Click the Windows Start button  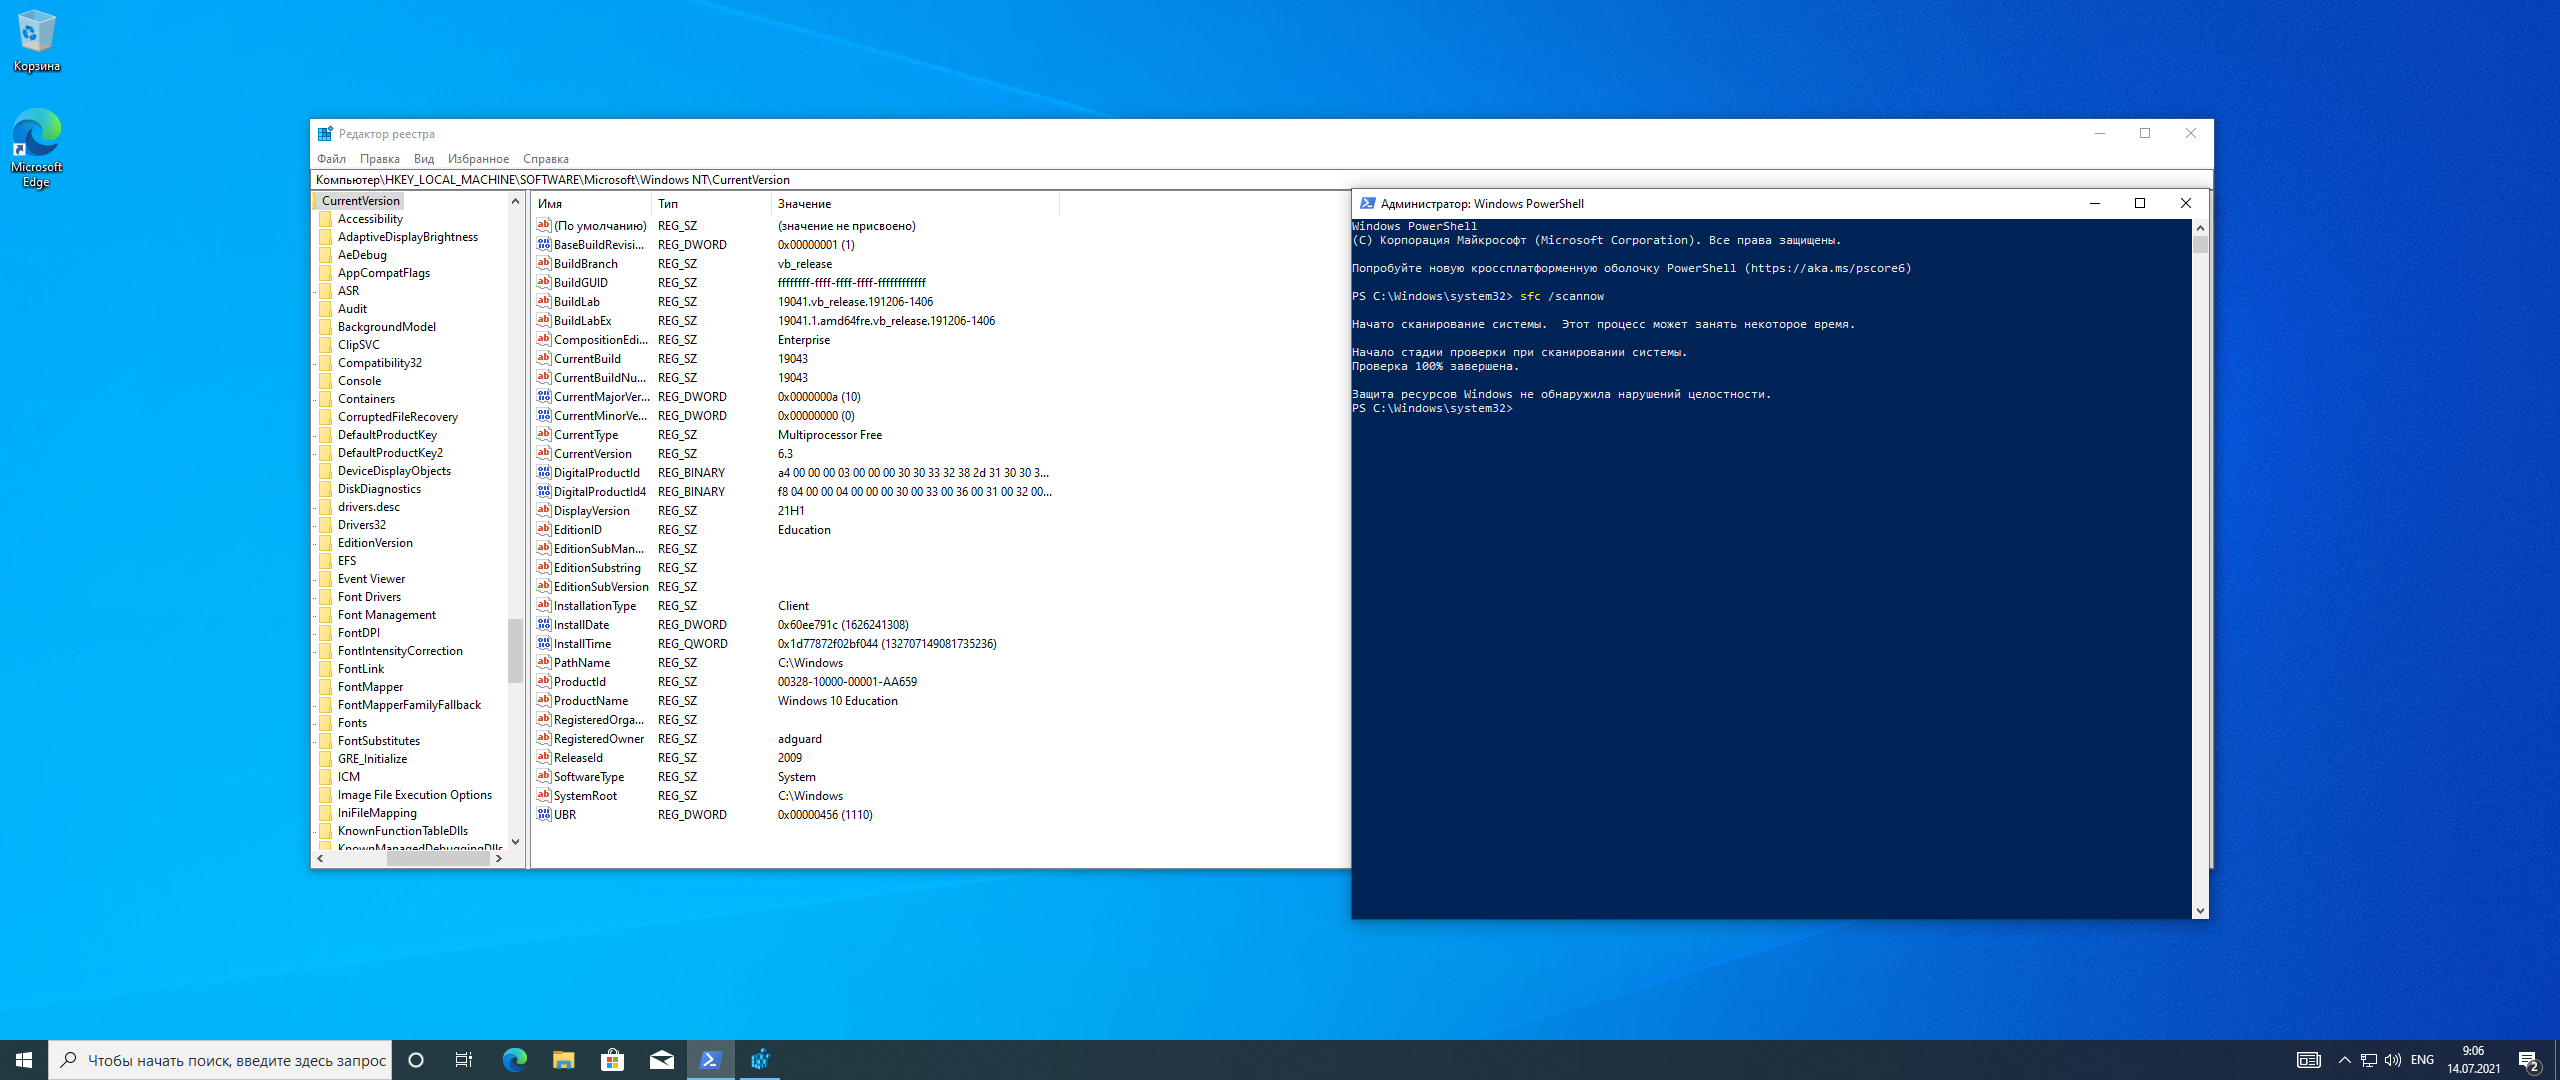tap(24, 1060)
